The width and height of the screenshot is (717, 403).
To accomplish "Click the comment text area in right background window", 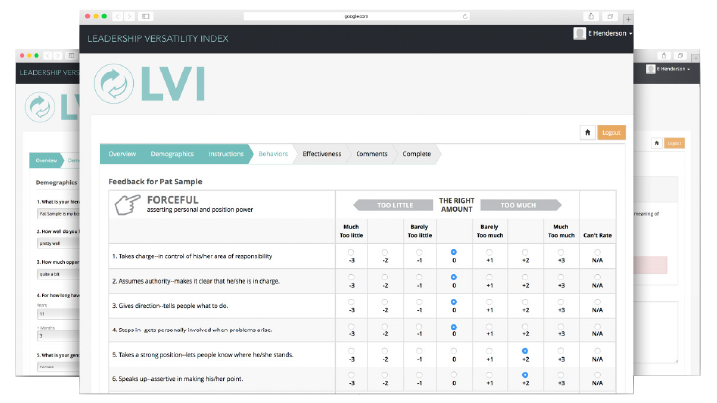I will pos(656,333).
